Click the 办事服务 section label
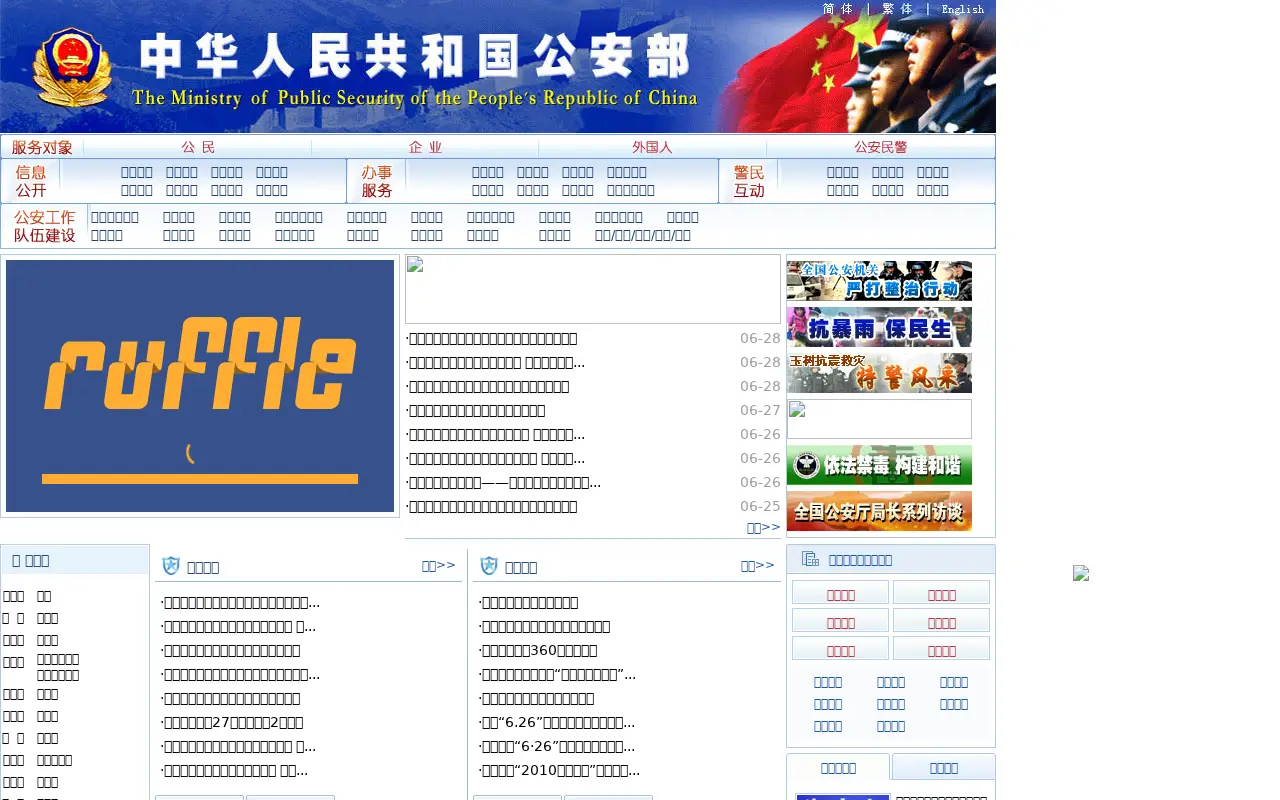 (x=377, y=181)
